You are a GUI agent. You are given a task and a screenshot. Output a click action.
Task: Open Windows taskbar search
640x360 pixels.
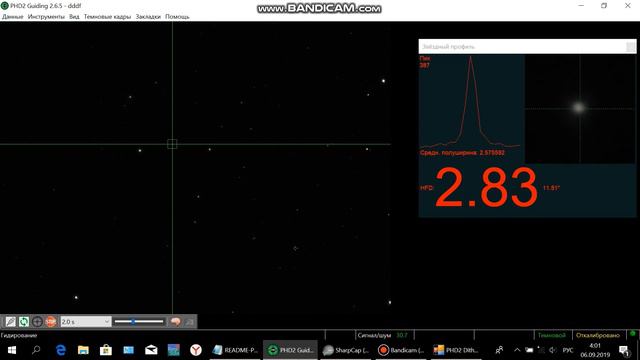(x=36, y=350)
